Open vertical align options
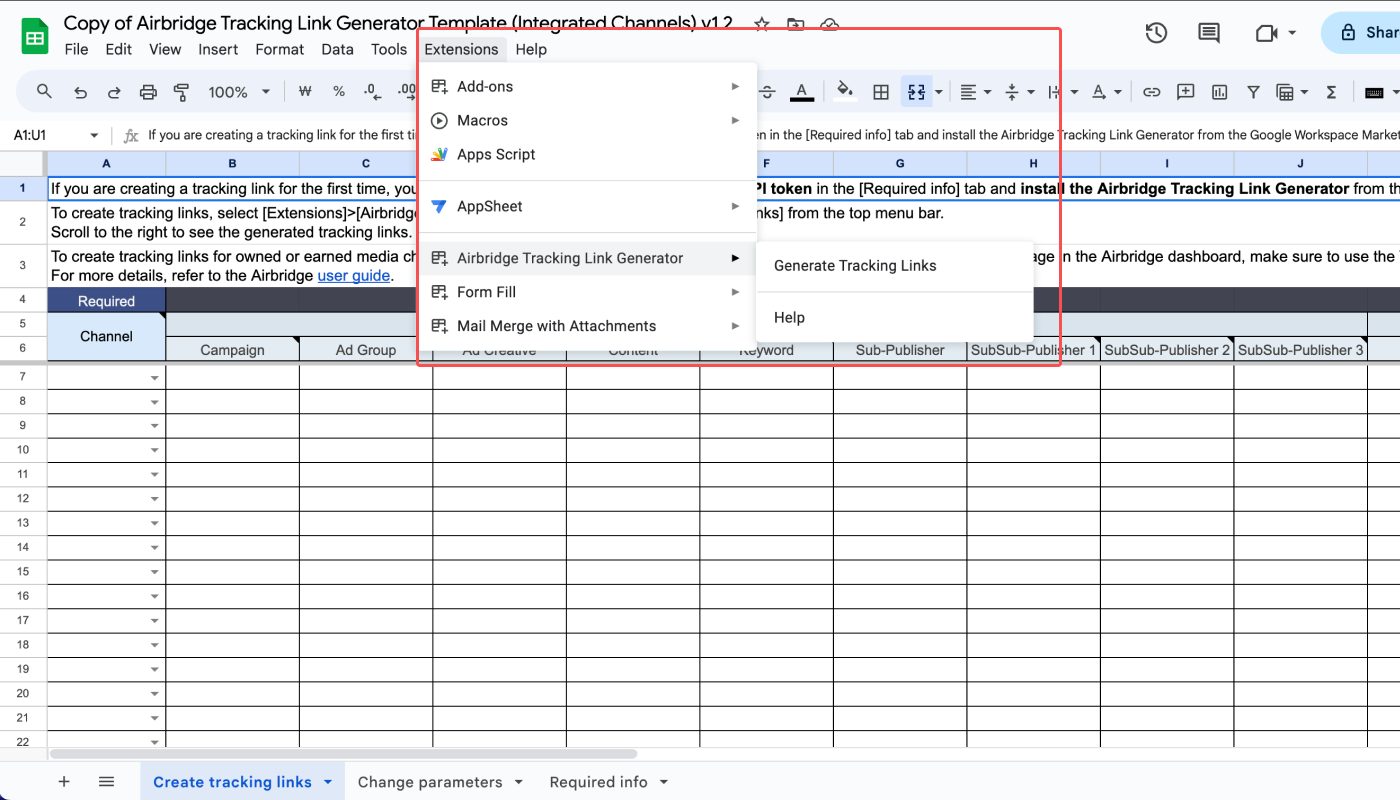 click(x=1018, y=92)
